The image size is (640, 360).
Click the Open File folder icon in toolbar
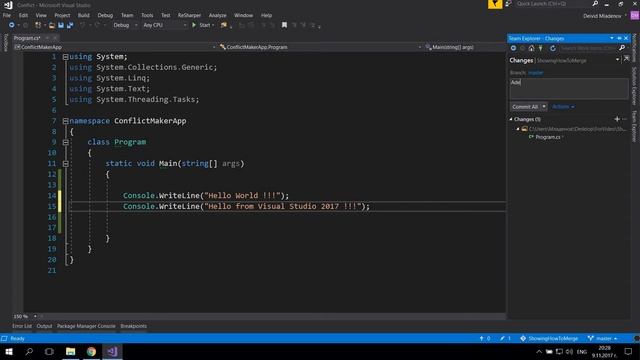[52, 25]
